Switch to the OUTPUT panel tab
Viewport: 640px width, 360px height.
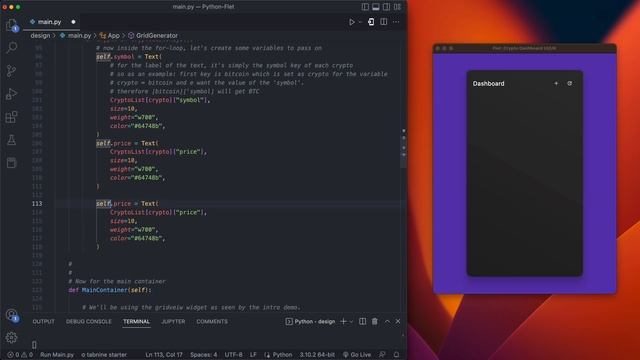[43, 322]
